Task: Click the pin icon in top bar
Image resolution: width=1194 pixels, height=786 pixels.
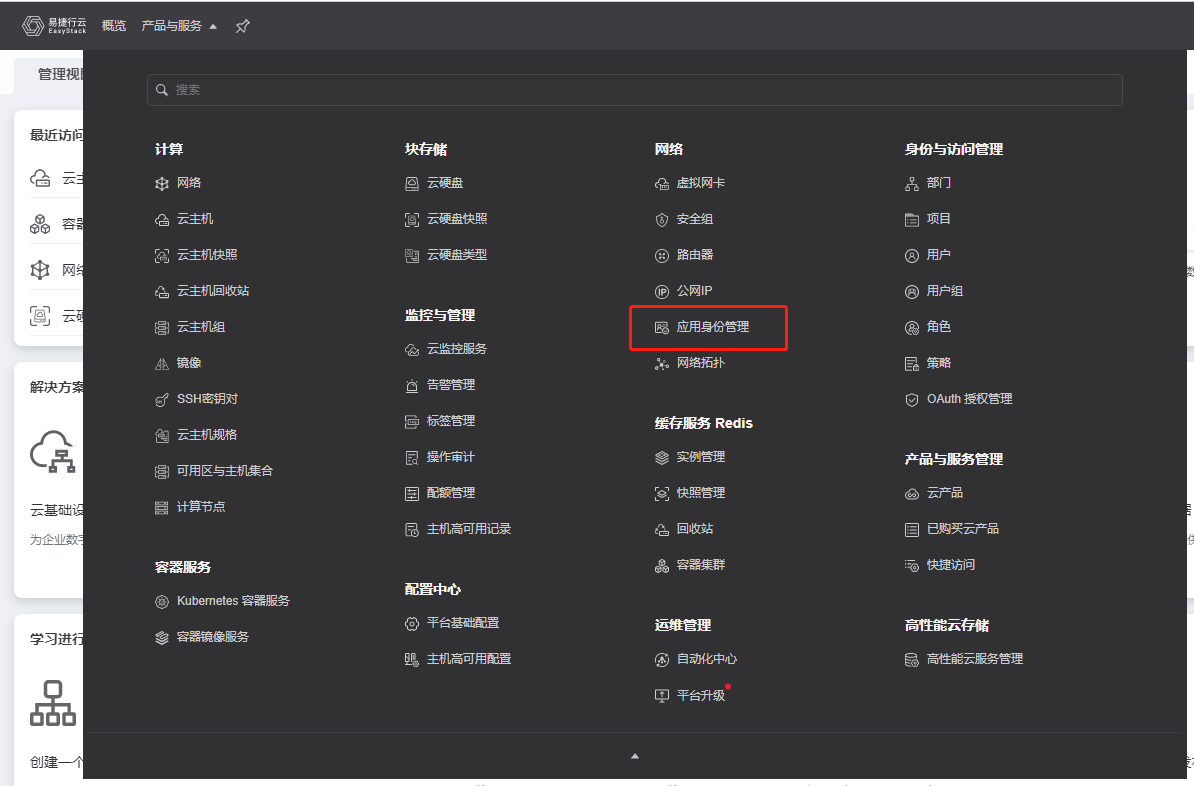Action: (242, 26)
